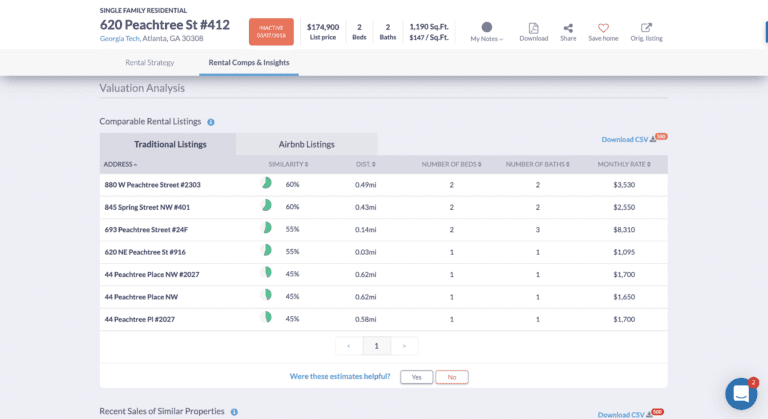This screenshot has height=419, width=768.
Task: Answer No to estimates helpful question
Action: click(452, 377)
